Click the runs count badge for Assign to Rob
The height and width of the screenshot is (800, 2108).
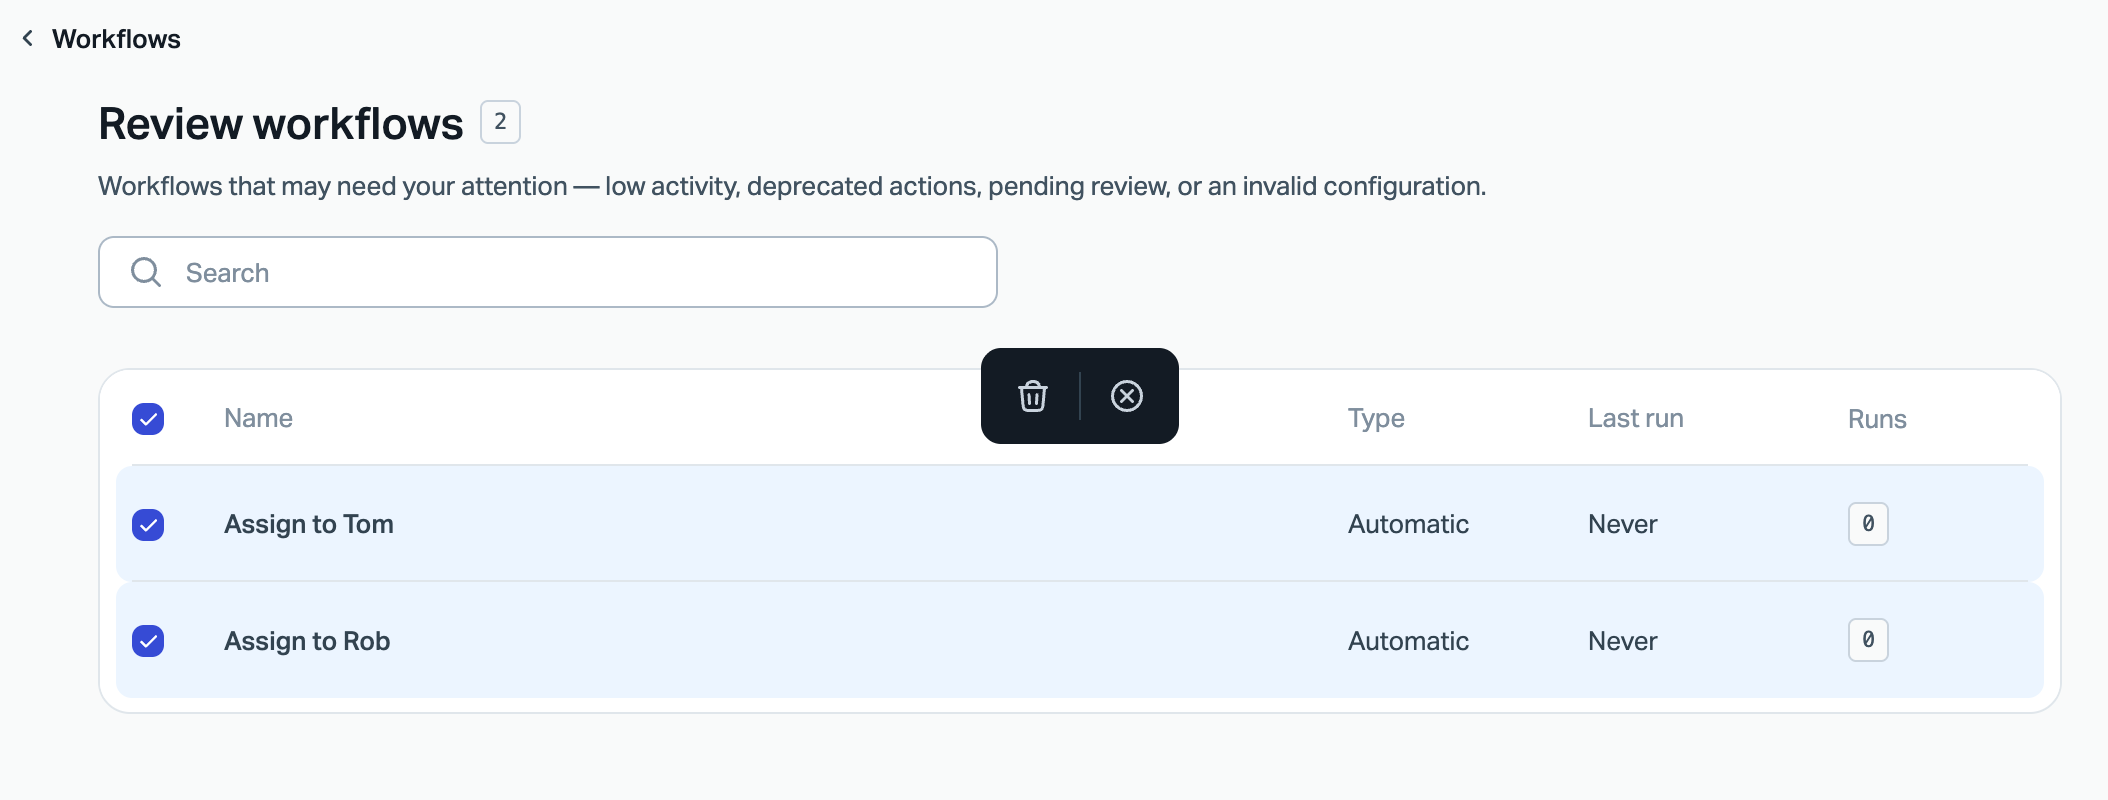[1868, 640]
